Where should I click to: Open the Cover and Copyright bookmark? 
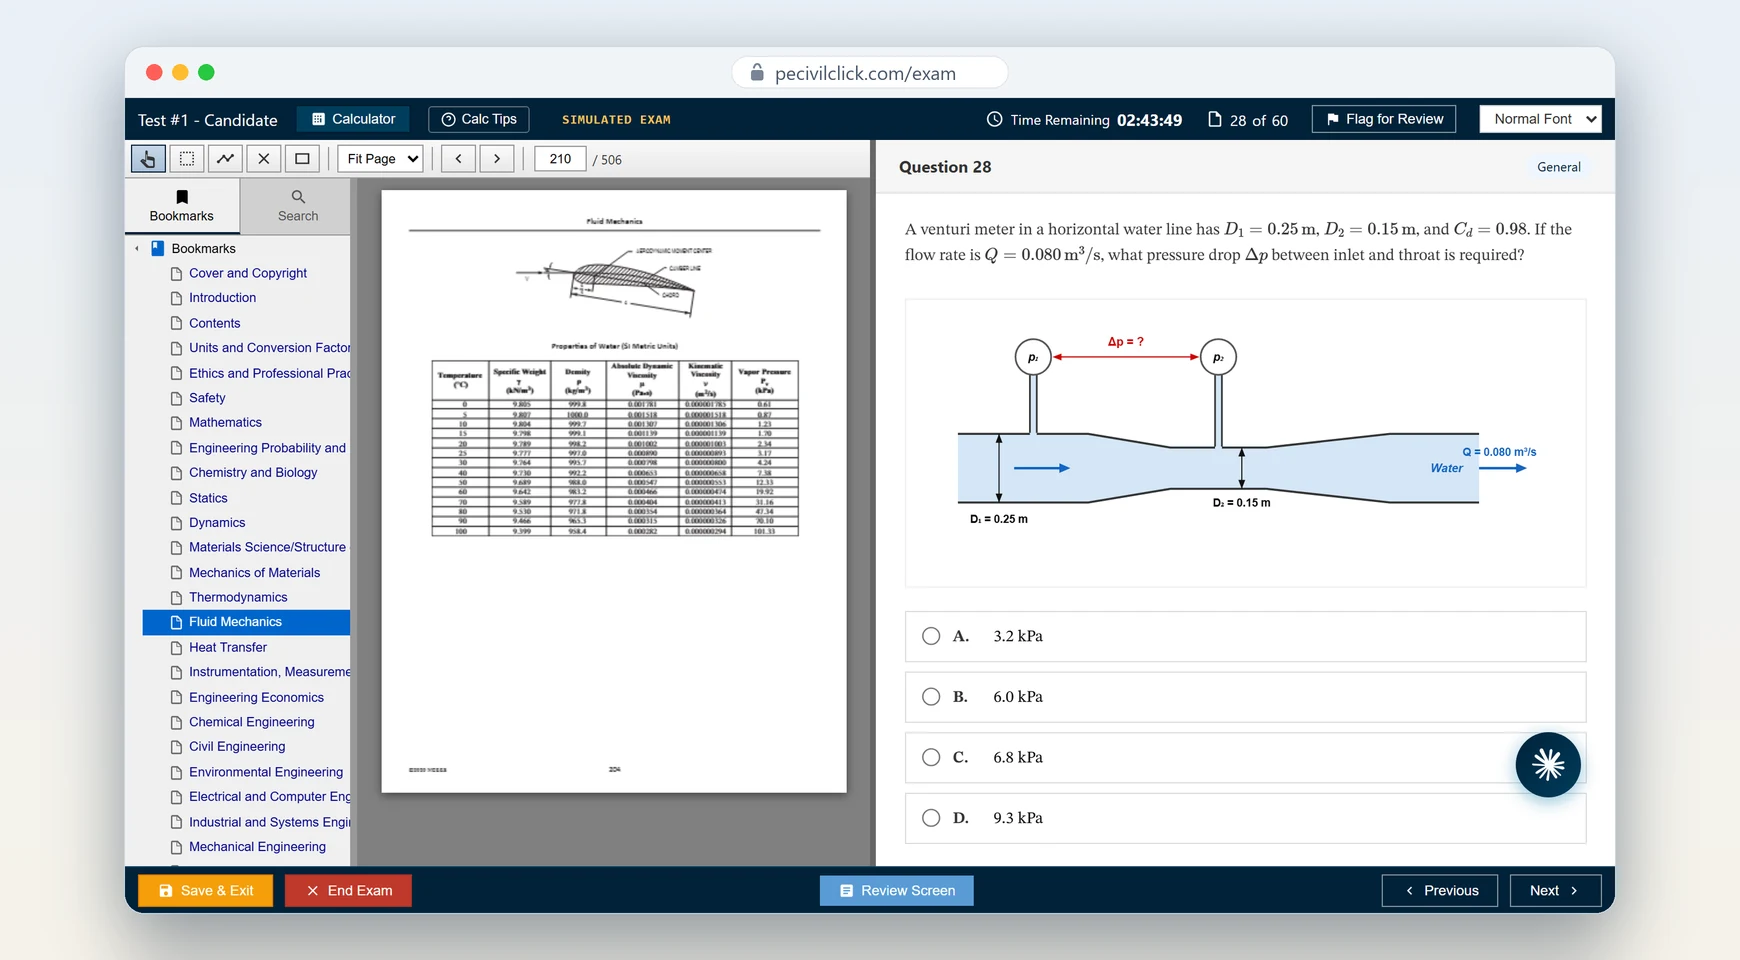click(248, 273)
